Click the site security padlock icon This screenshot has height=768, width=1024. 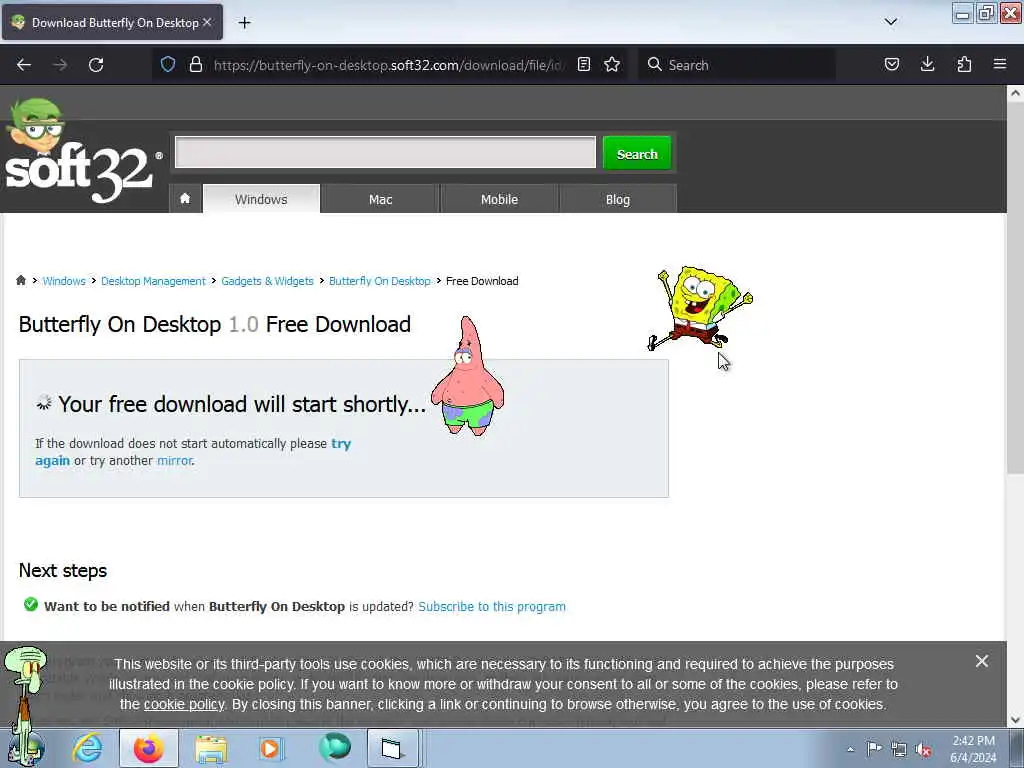[195, 65]
